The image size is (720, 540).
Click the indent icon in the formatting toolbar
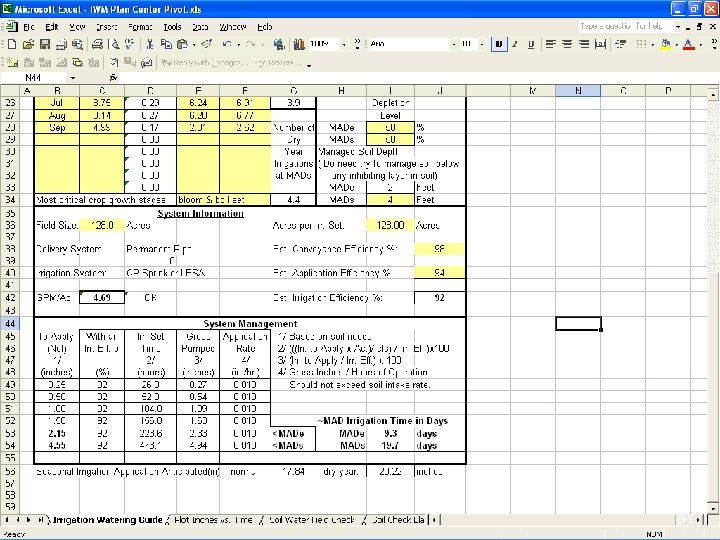pyautogui.click(x=621, y=44)
